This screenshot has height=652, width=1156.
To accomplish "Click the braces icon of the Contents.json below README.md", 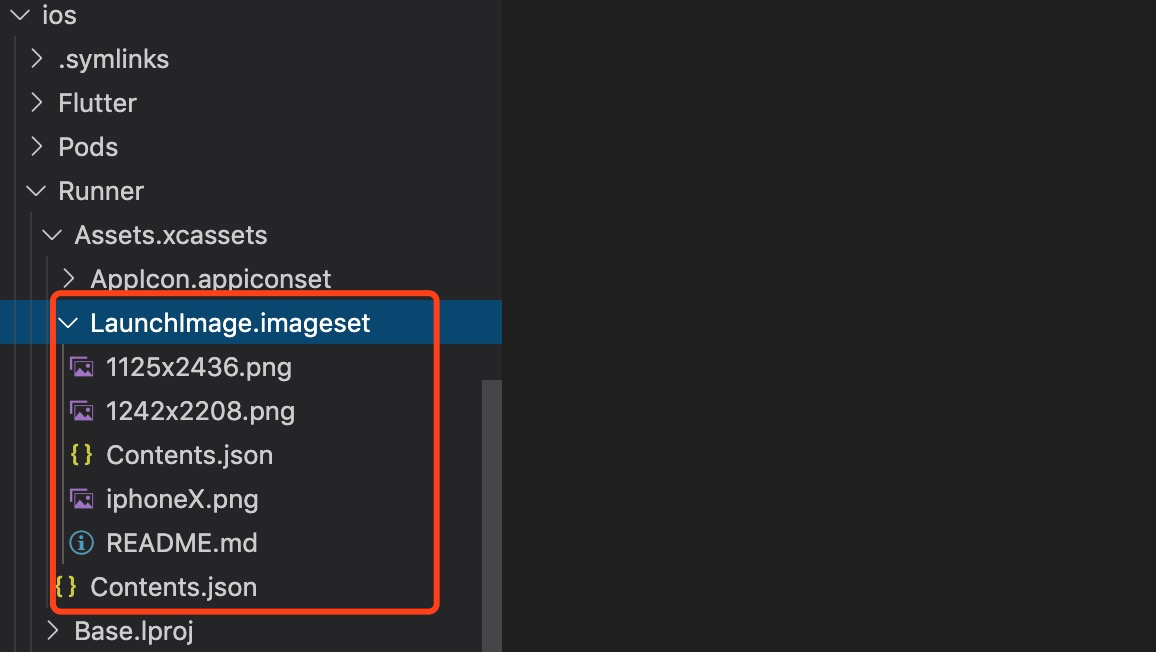I will point(66,587).
